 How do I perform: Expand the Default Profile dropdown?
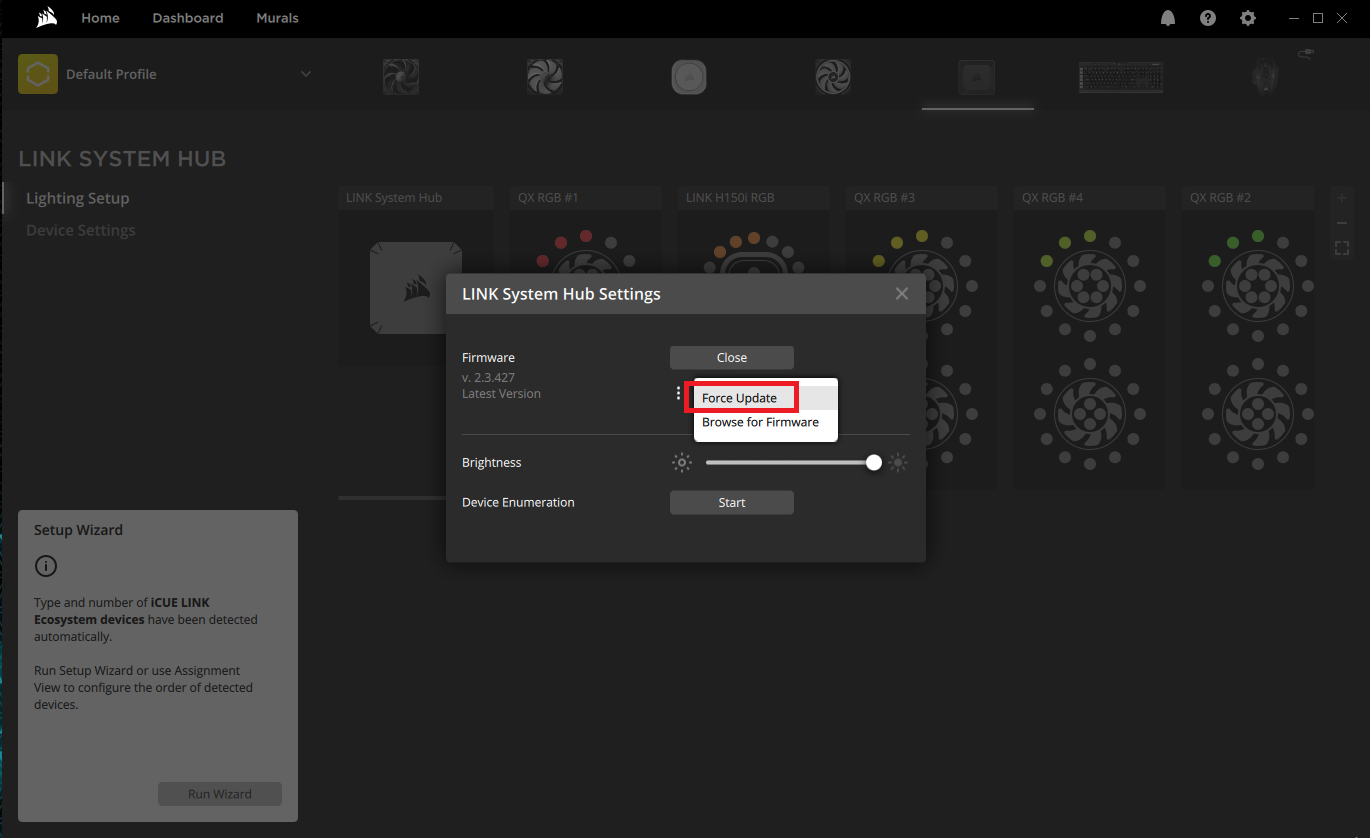[306, 74]
